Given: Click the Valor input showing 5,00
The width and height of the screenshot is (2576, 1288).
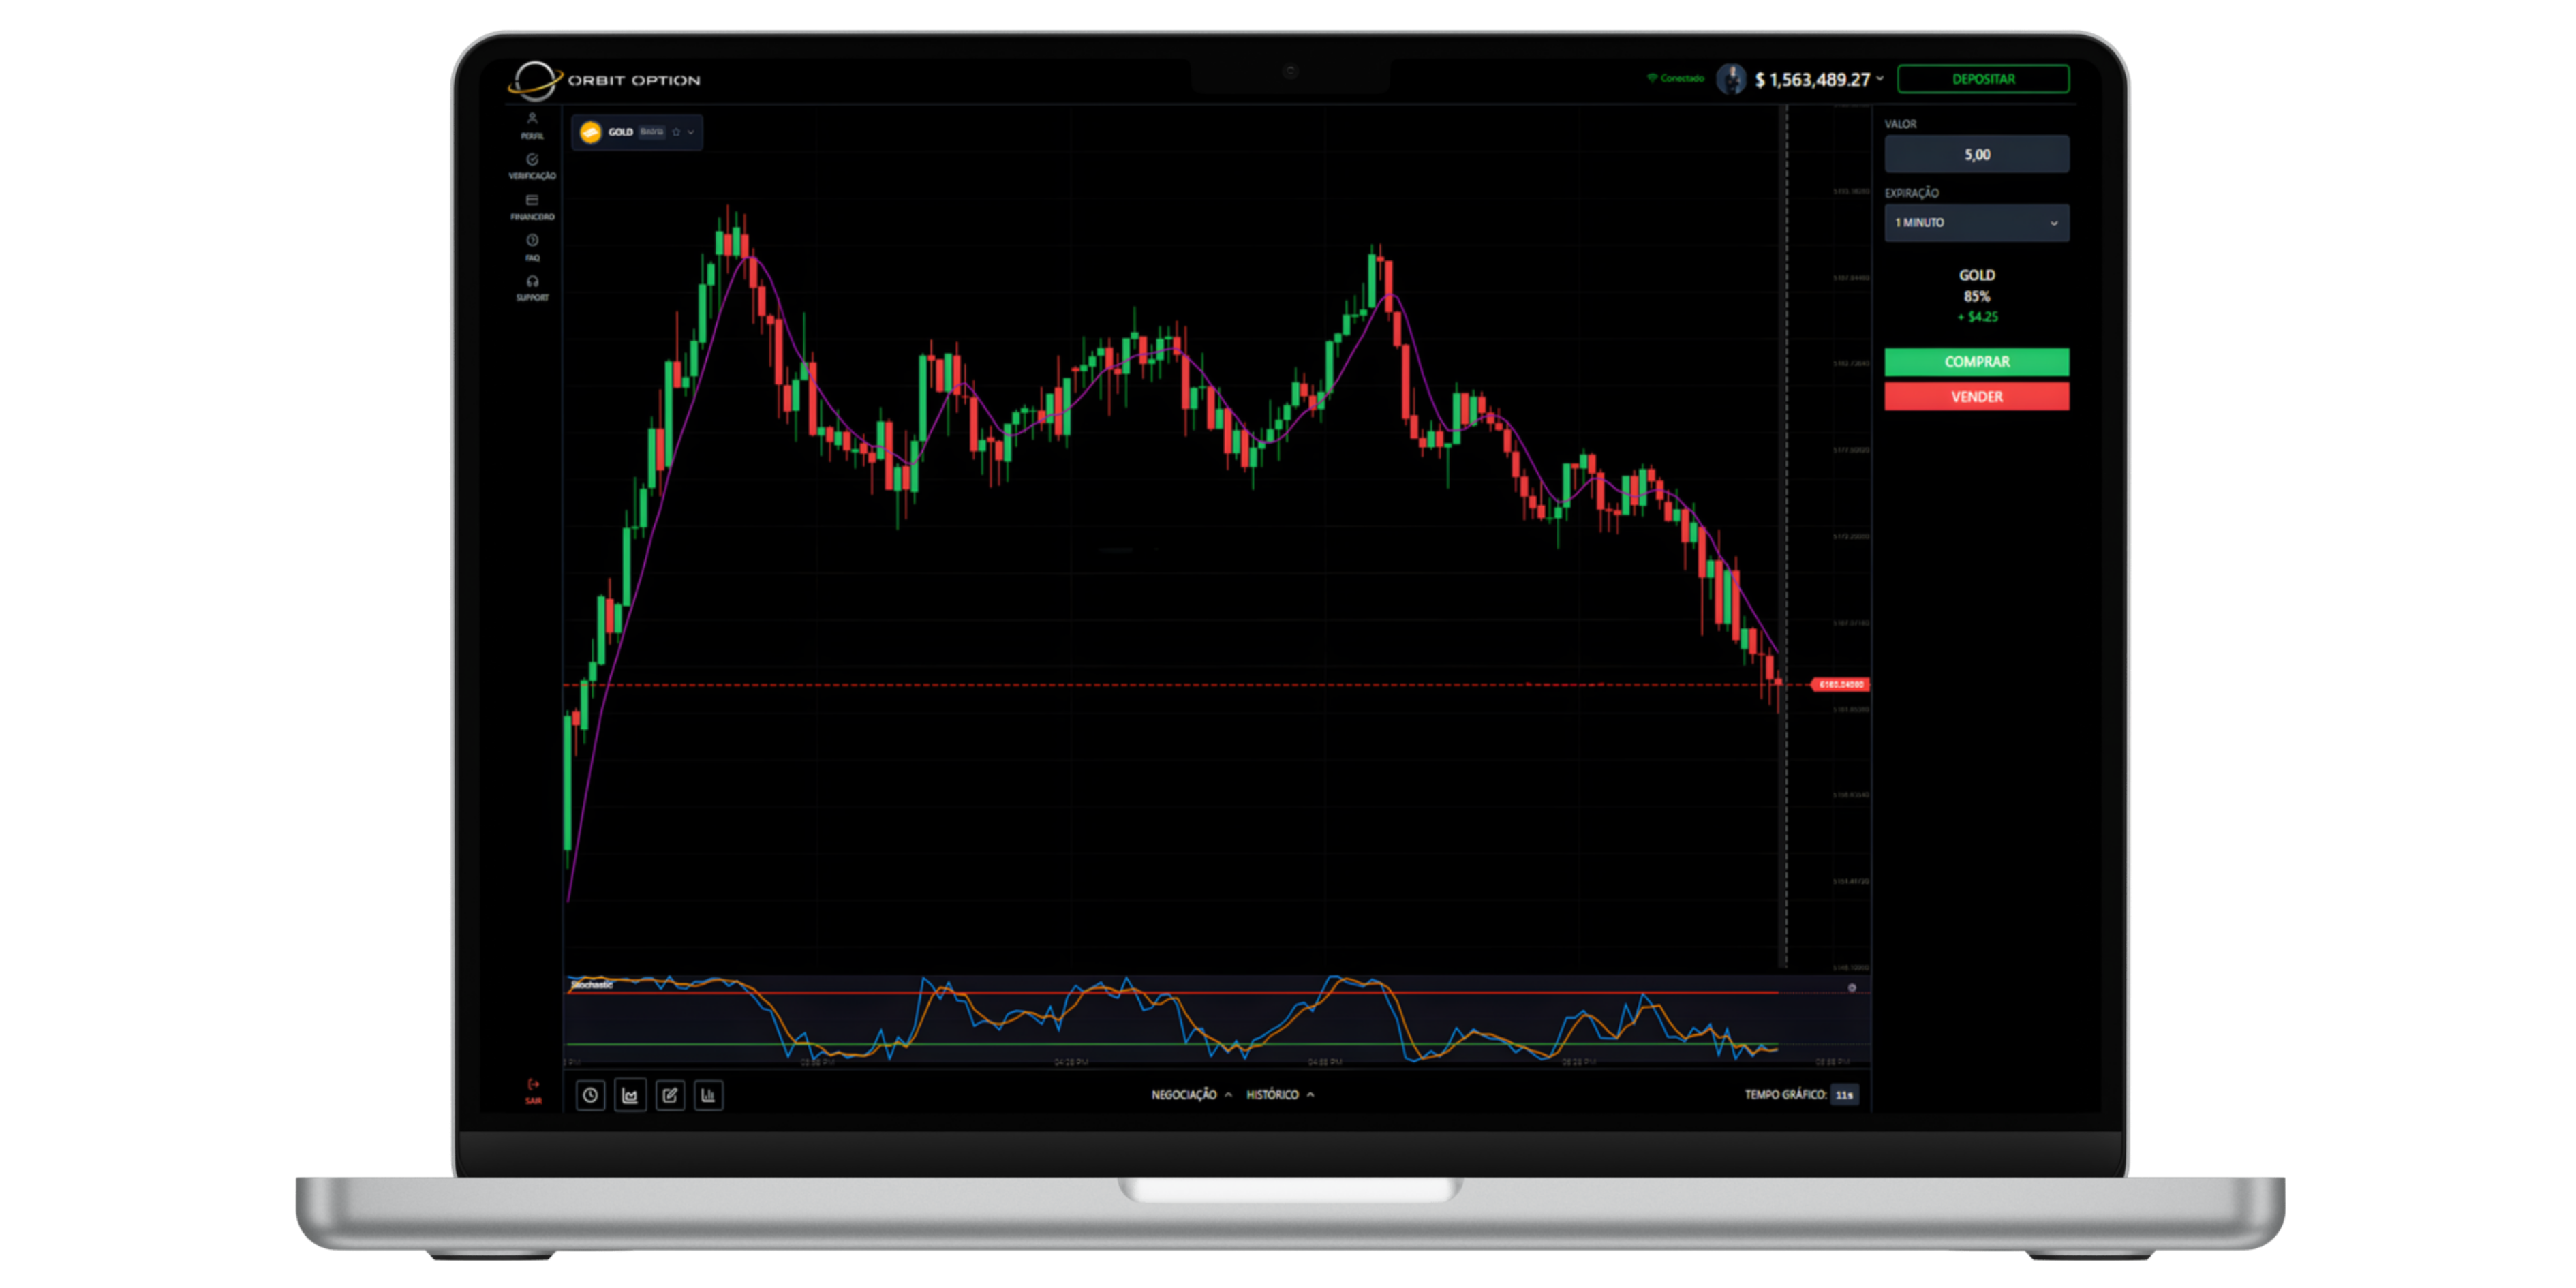Looking at the screenshot, I should (x=1976, y=153).
